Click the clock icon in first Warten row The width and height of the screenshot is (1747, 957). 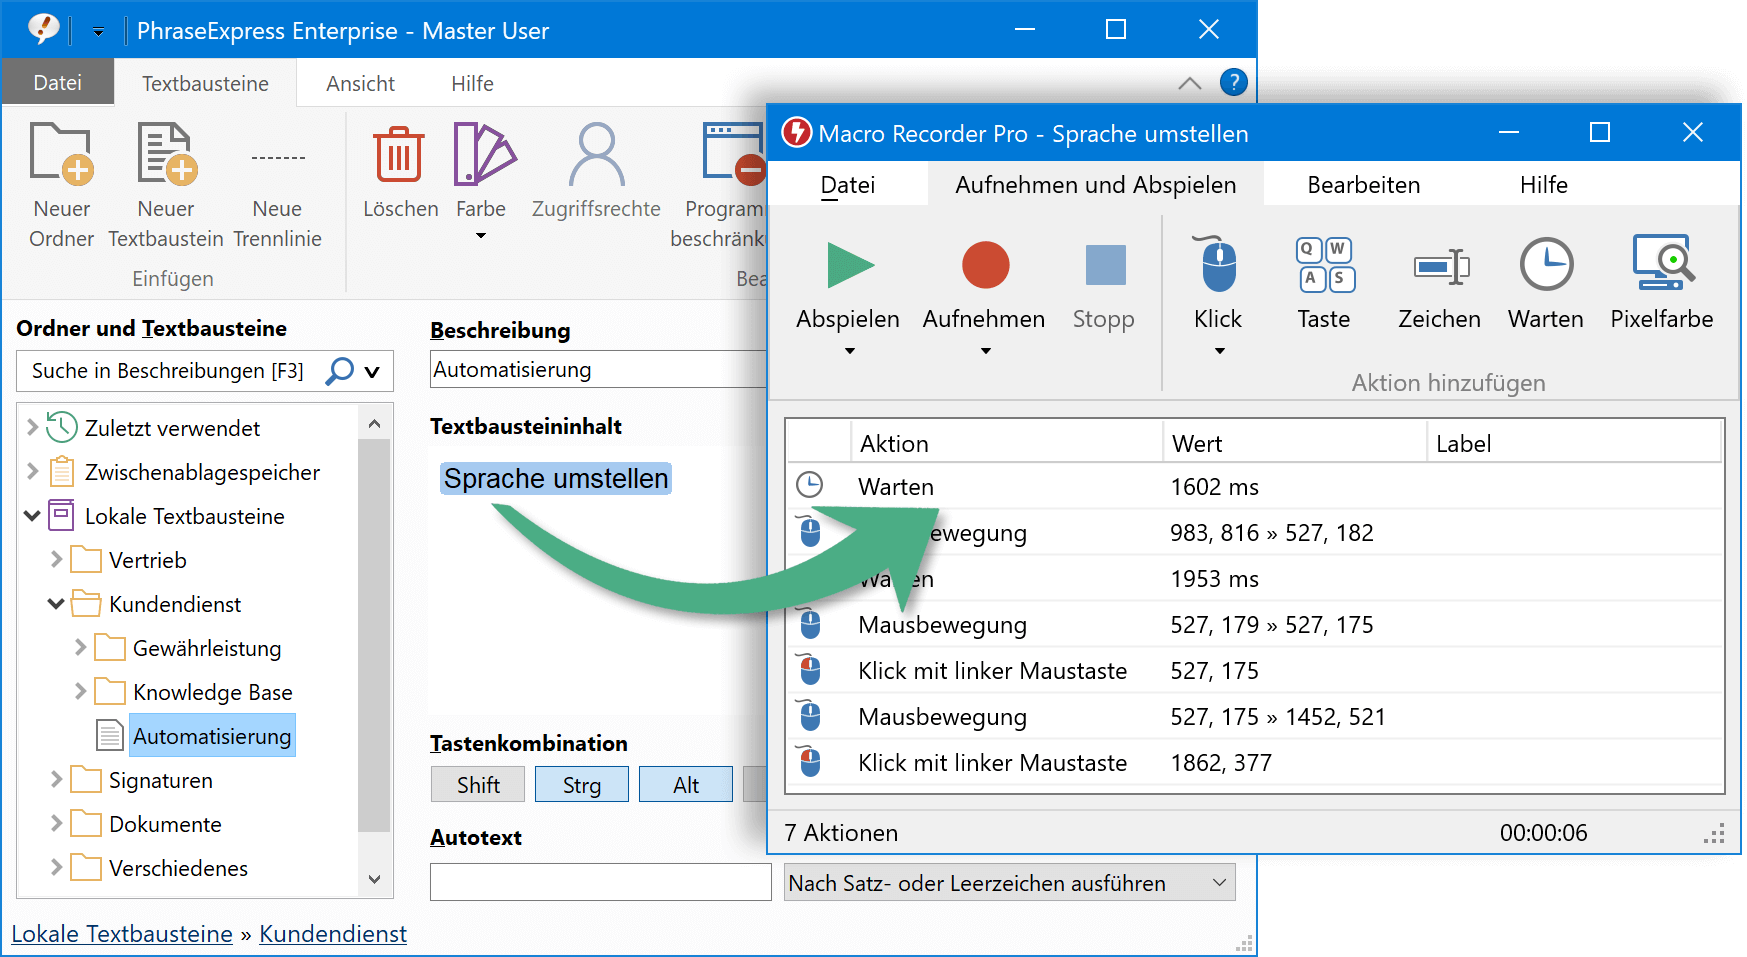809,485
